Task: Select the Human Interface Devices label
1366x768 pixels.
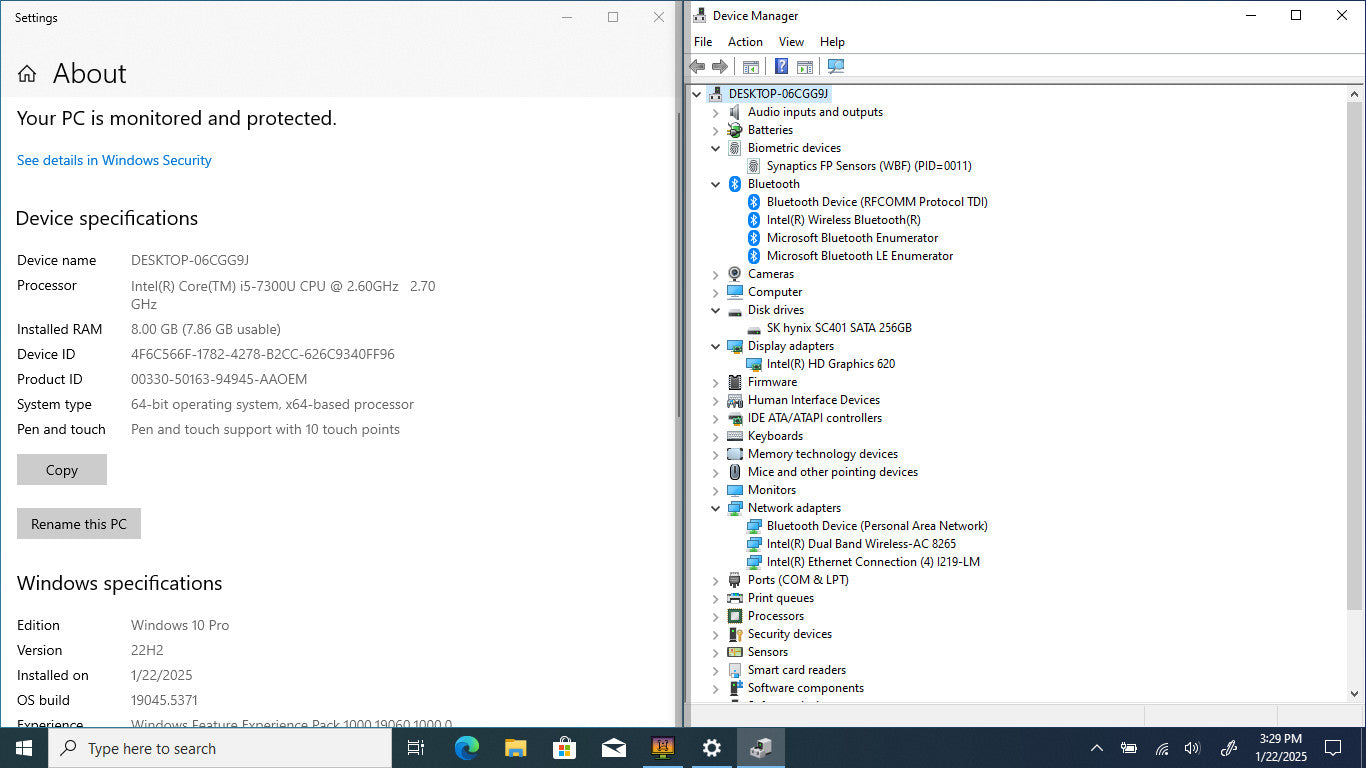Action: coord(814,400)
